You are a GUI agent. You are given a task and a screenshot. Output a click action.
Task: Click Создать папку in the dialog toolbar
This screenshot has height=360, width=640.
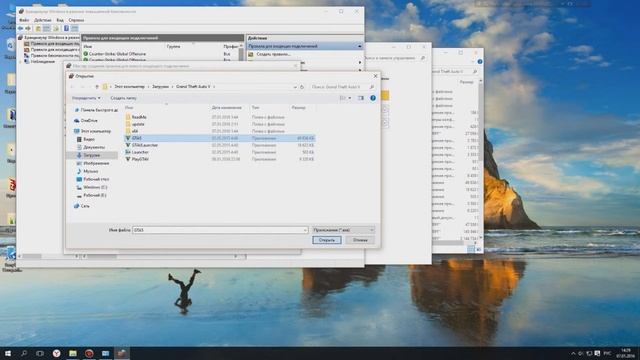tap(123, 98)
